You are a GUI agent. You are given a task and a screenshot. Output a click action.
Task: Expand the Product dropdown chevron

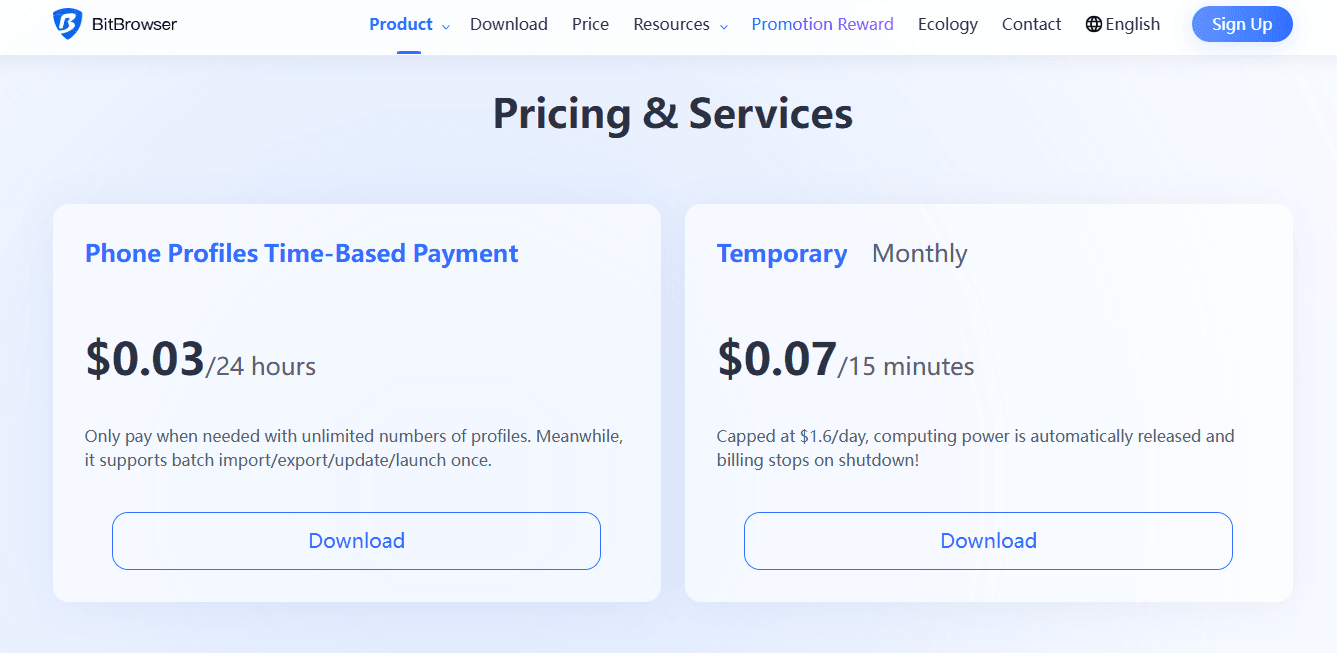pos(446,27)
